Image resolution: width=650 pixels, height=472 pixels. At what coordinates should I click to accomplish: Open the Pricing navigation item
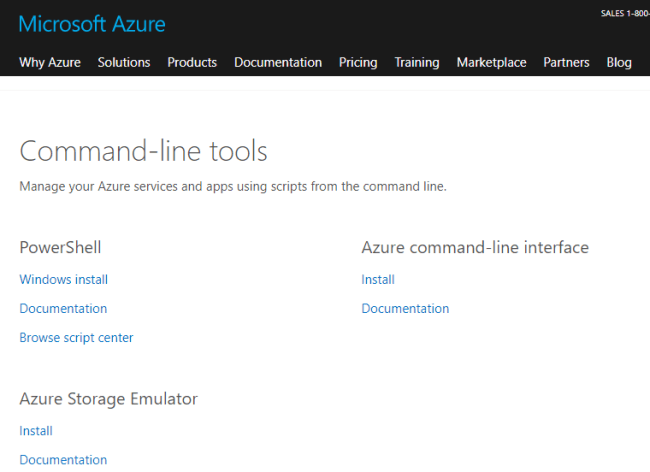tap(358, 62)
